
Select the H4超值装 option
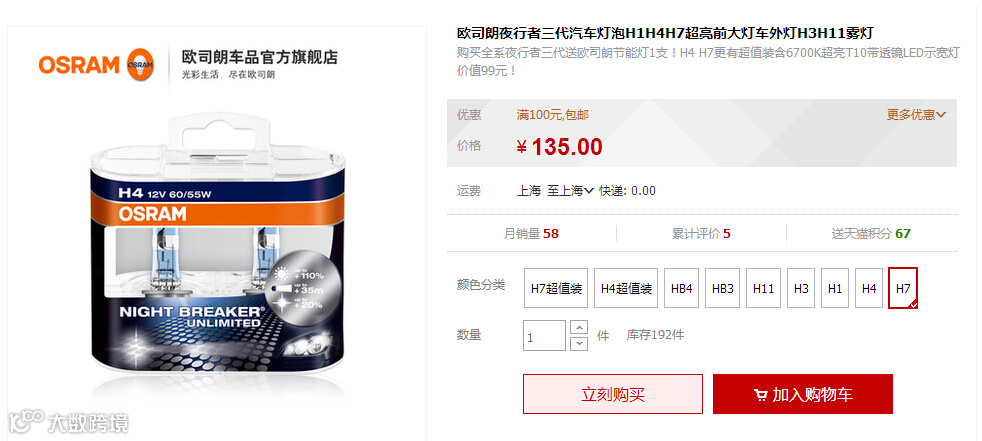(x=626, y=288)
